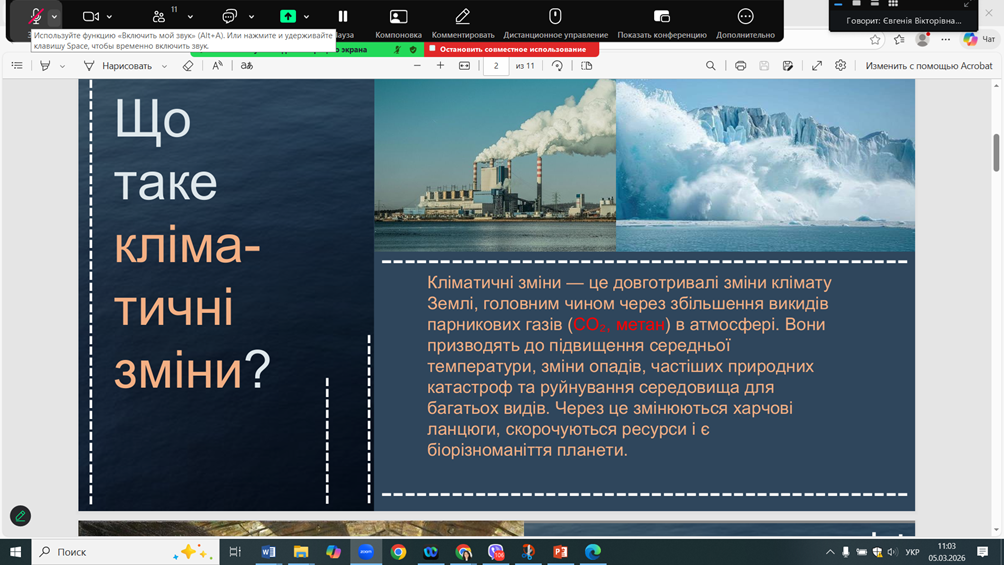Click Показать конференцию icon
This screenshot has width=1004, height=565.
[x=661, y=16]
